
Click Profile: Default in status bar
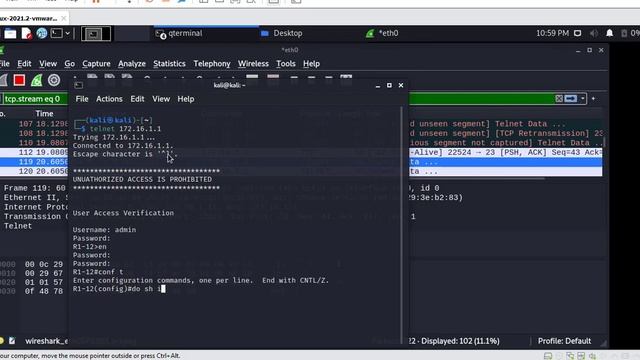(564, 341)
